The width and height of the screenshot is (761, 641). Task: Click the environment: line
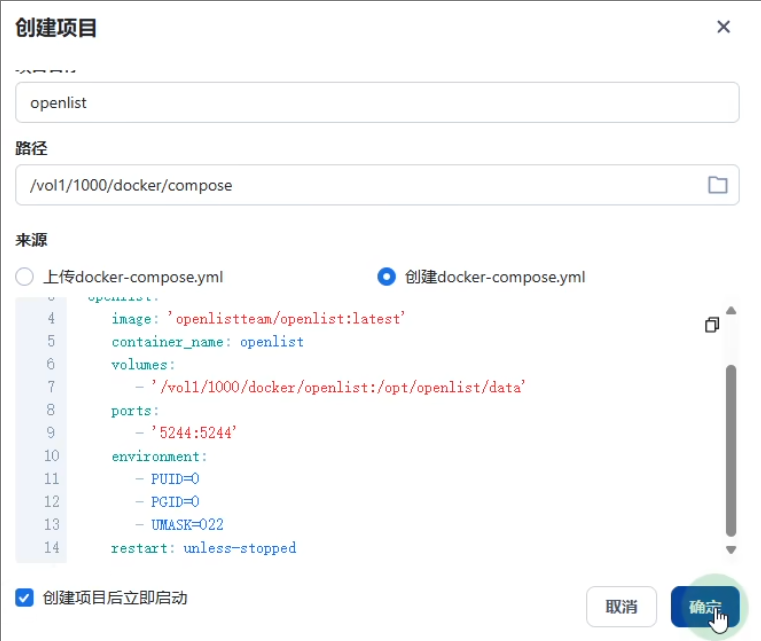(159, 456)
